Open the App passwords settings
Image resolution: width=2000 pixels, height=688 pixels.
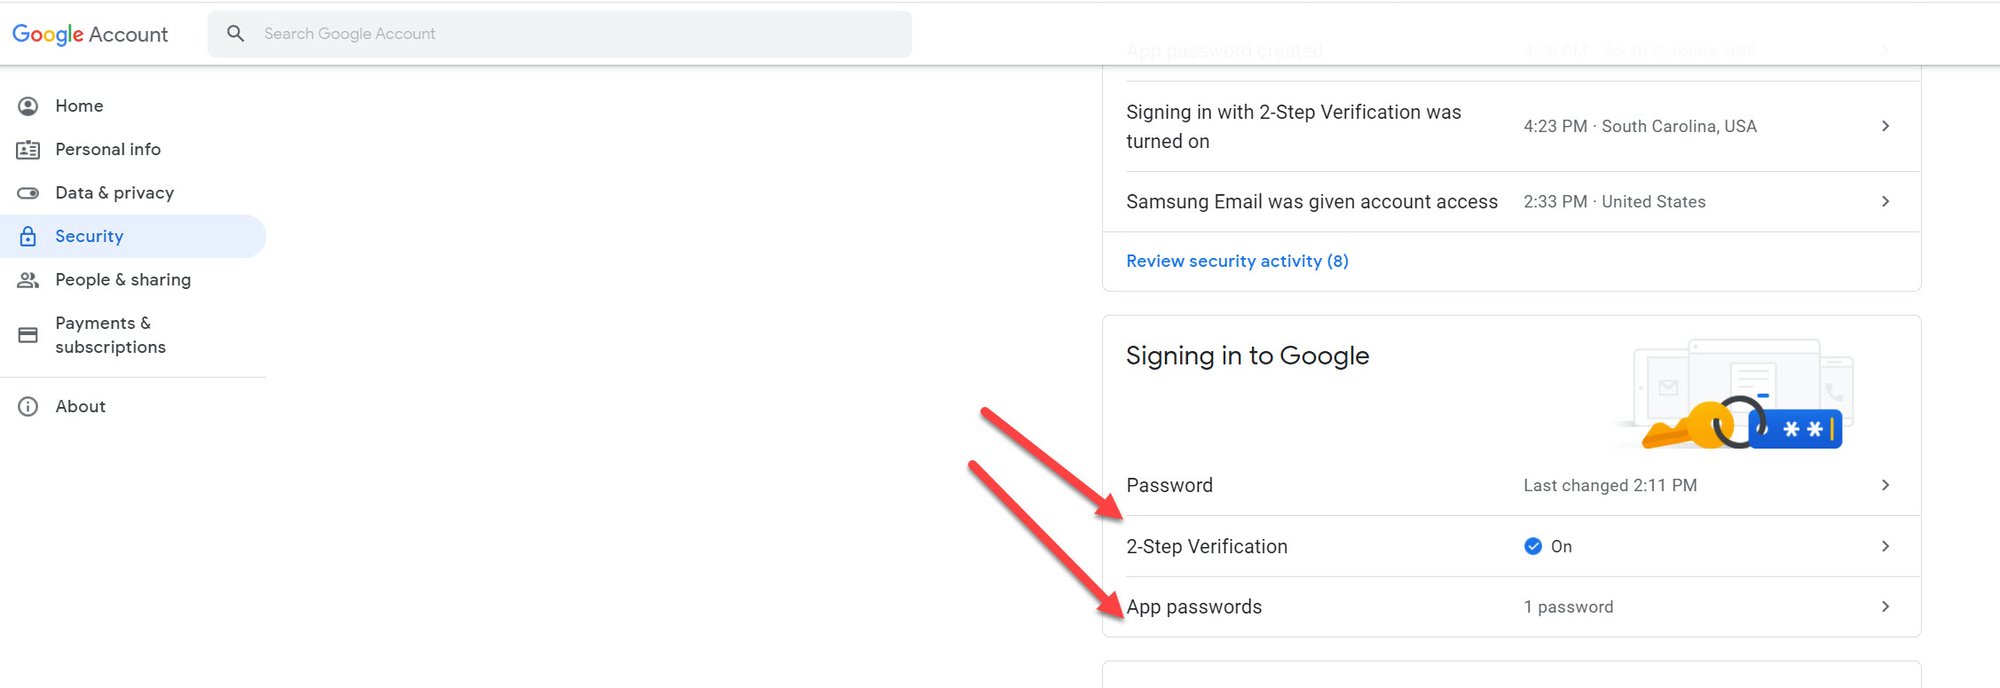[x=1194, y=606]
